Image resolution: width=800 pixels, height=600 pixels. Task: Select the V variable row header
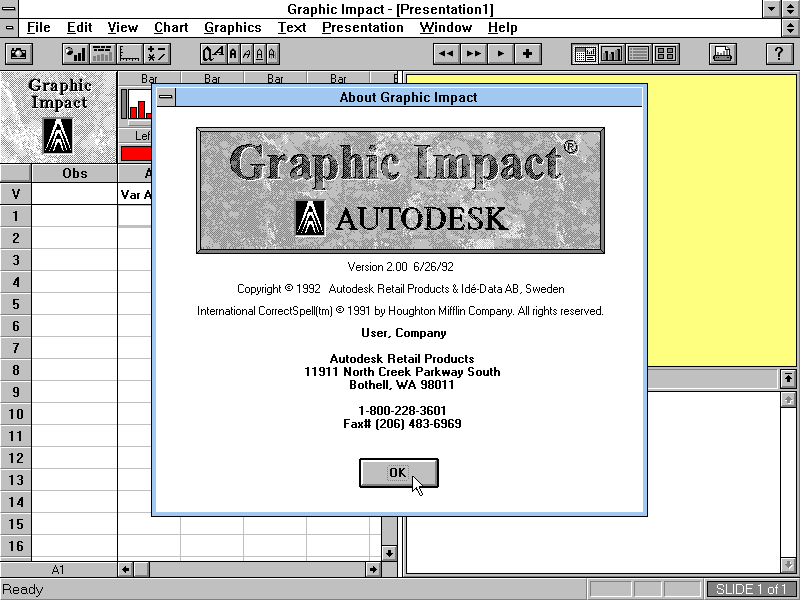pyautogui.click(x=16, y=194)
